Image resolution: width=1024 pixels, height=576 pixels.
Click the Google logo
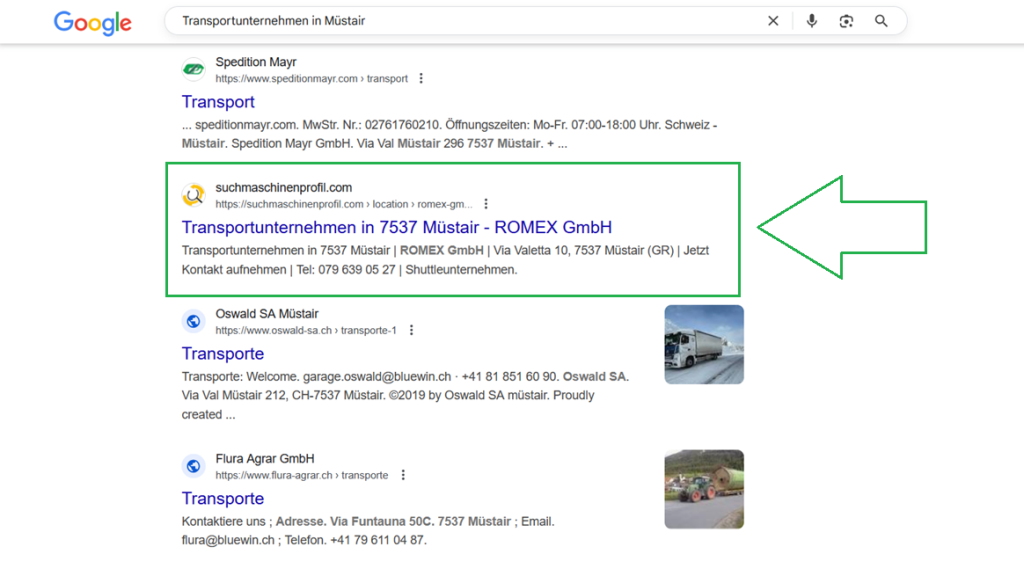click(x=92, y=22)
